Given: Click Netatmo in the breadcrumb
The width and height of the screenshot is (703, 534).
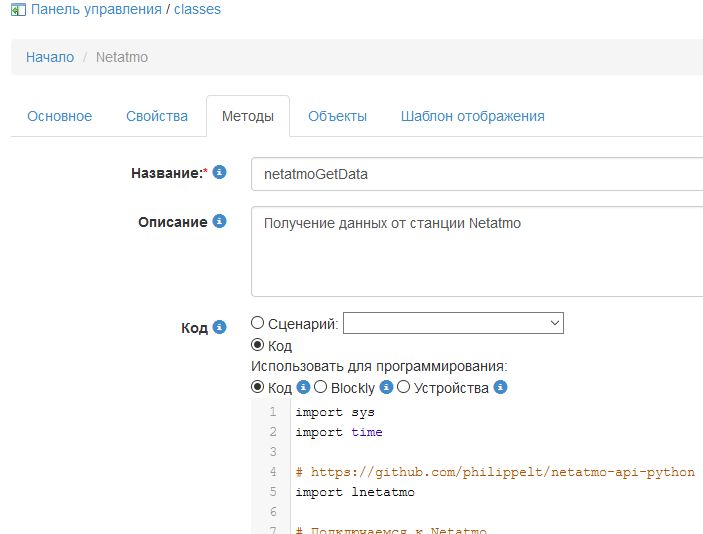Looking at the screenshot, I should click(122, 57).
